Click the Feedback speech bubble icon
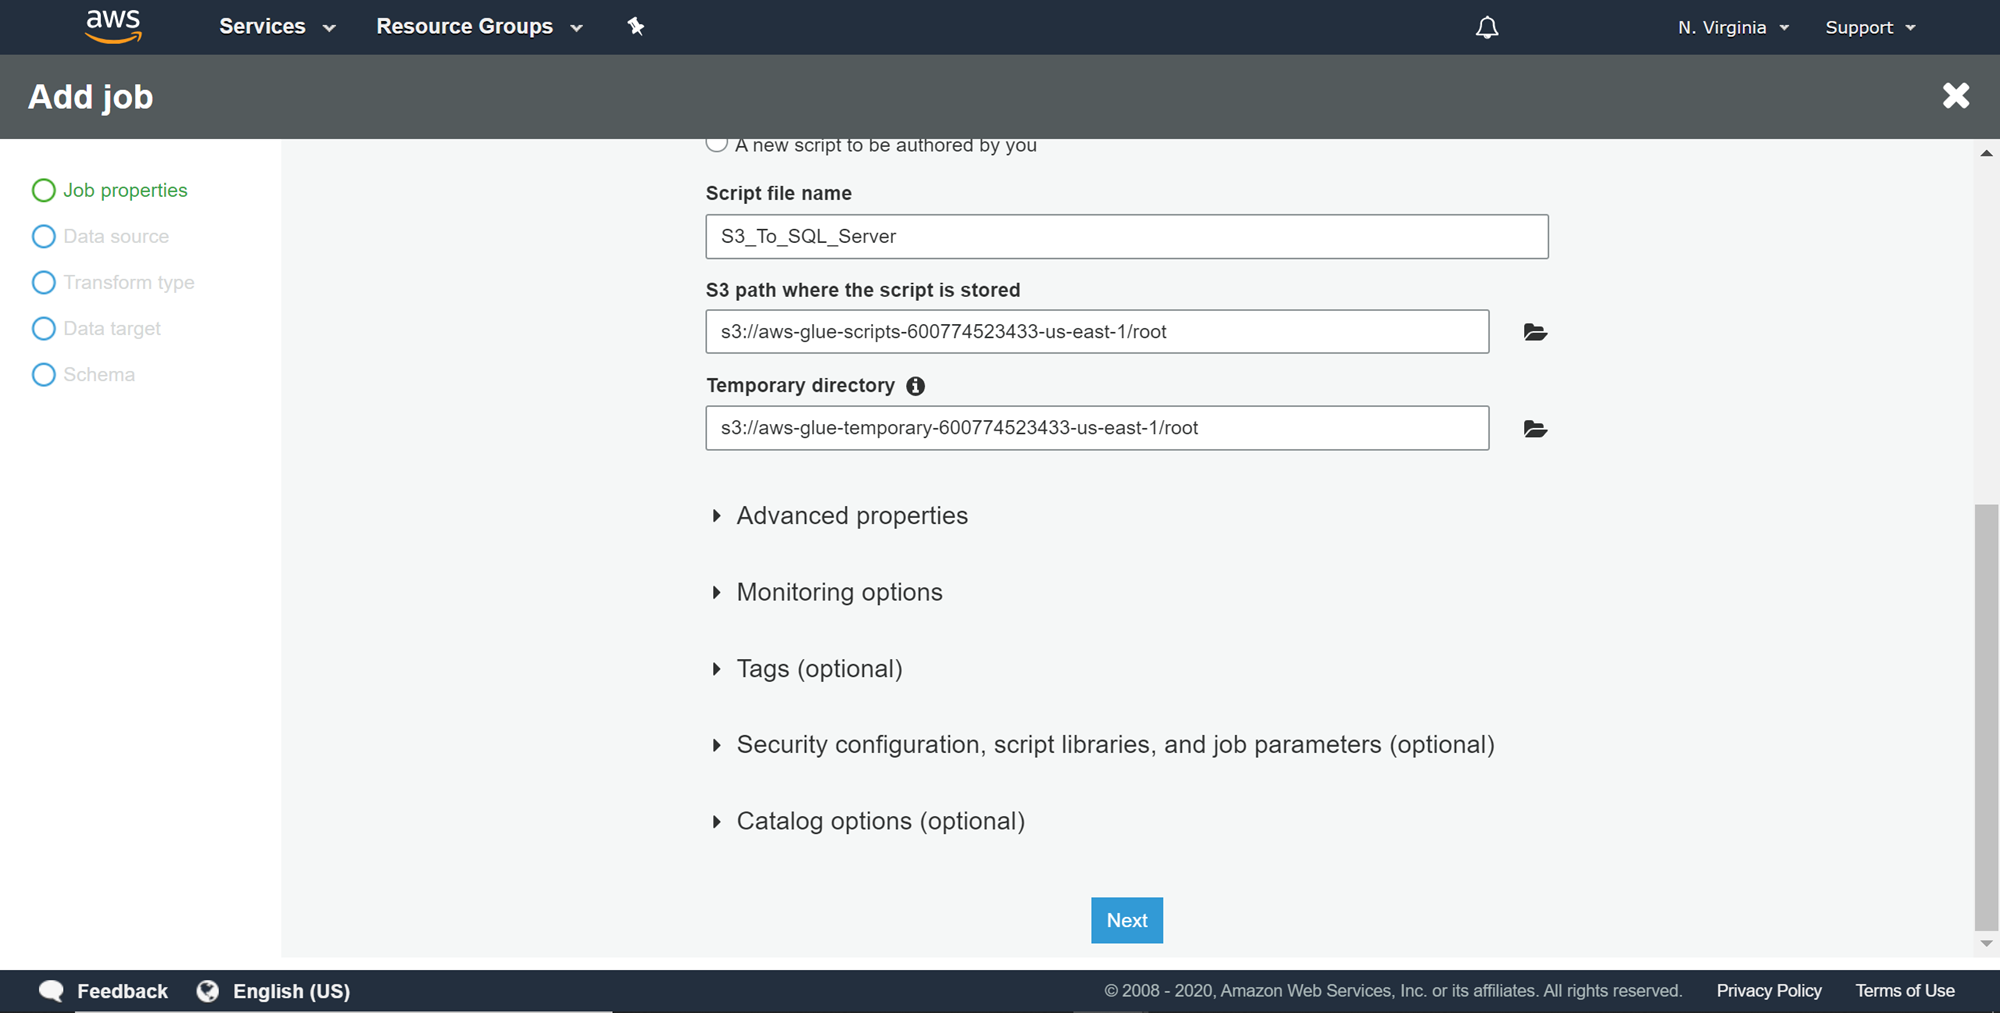This screenshot has height=1013, width=2000. pos(51,991)
